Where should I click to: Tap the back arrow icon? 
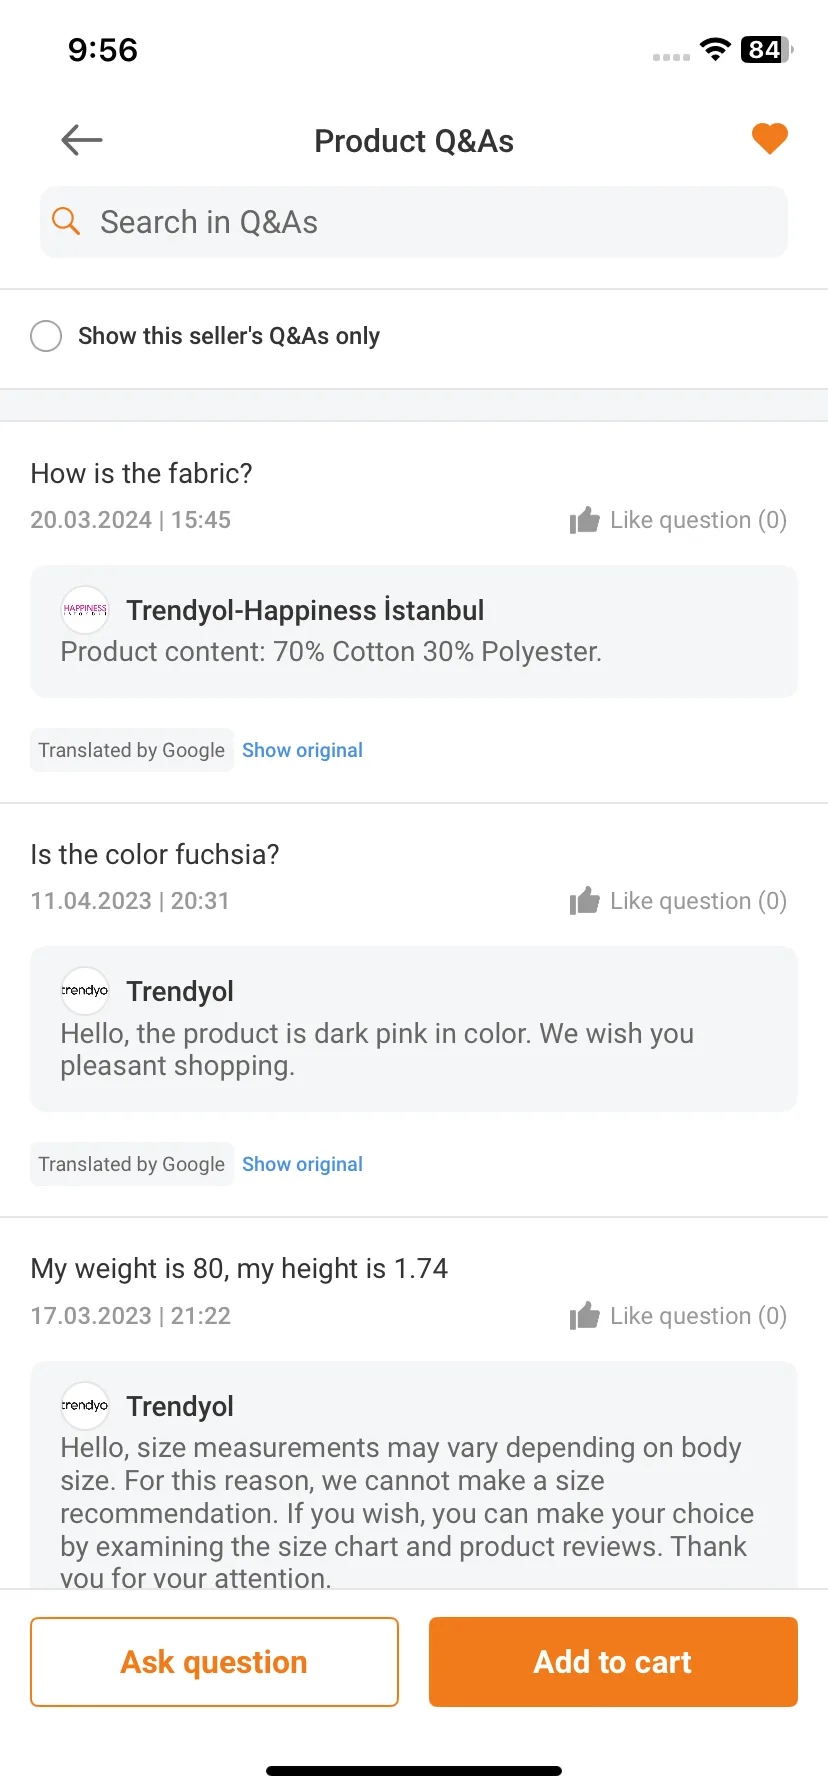[x=82, y=140]
